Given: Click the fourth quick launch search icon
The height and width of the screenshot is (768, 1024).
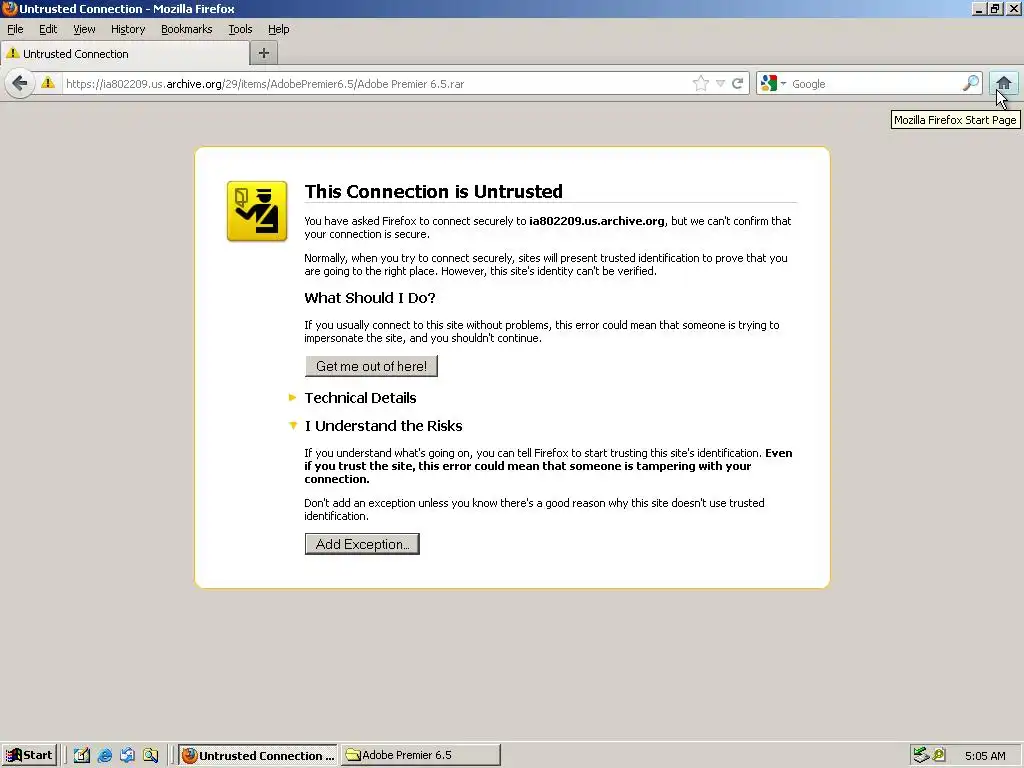Looking at the screenshot, I should coord(150,755).
